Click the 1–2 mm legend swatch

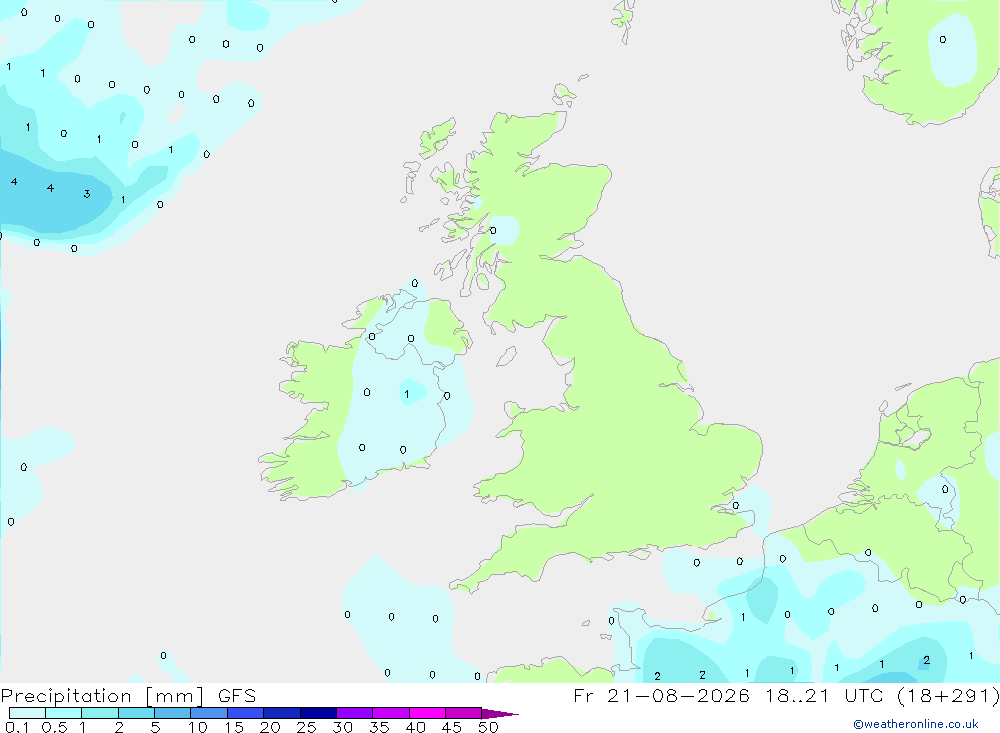[100, 713]
